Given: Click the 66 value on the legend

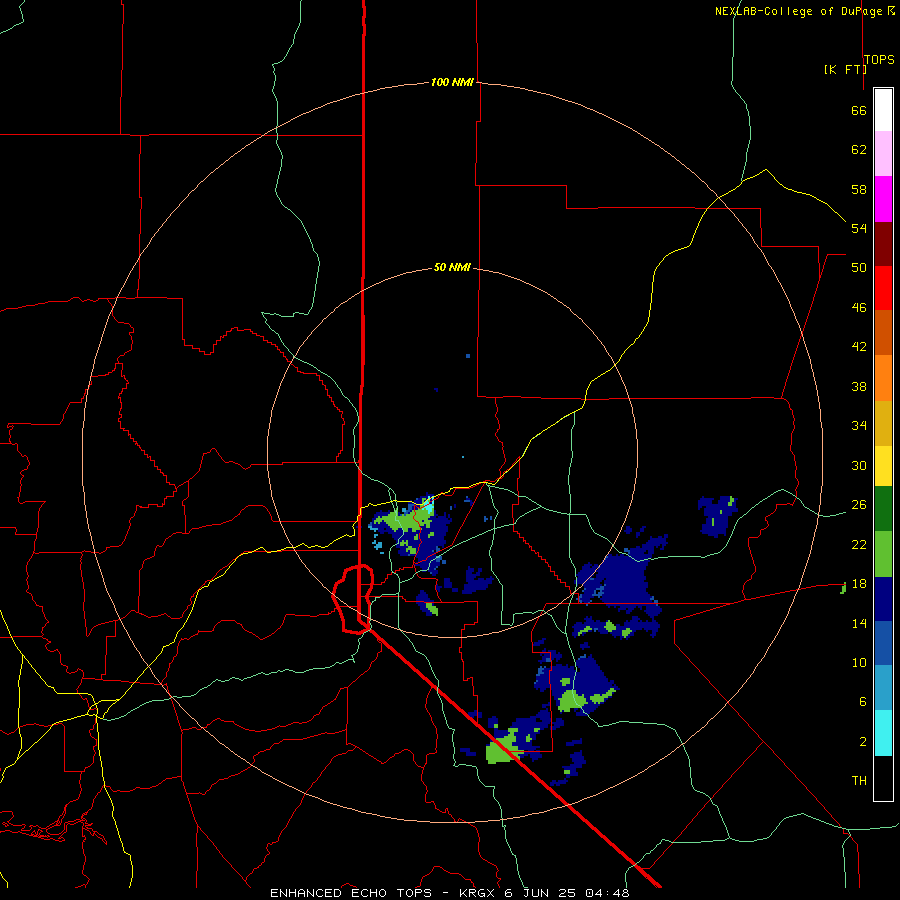Looking at the screenshot, I should 859,110.
